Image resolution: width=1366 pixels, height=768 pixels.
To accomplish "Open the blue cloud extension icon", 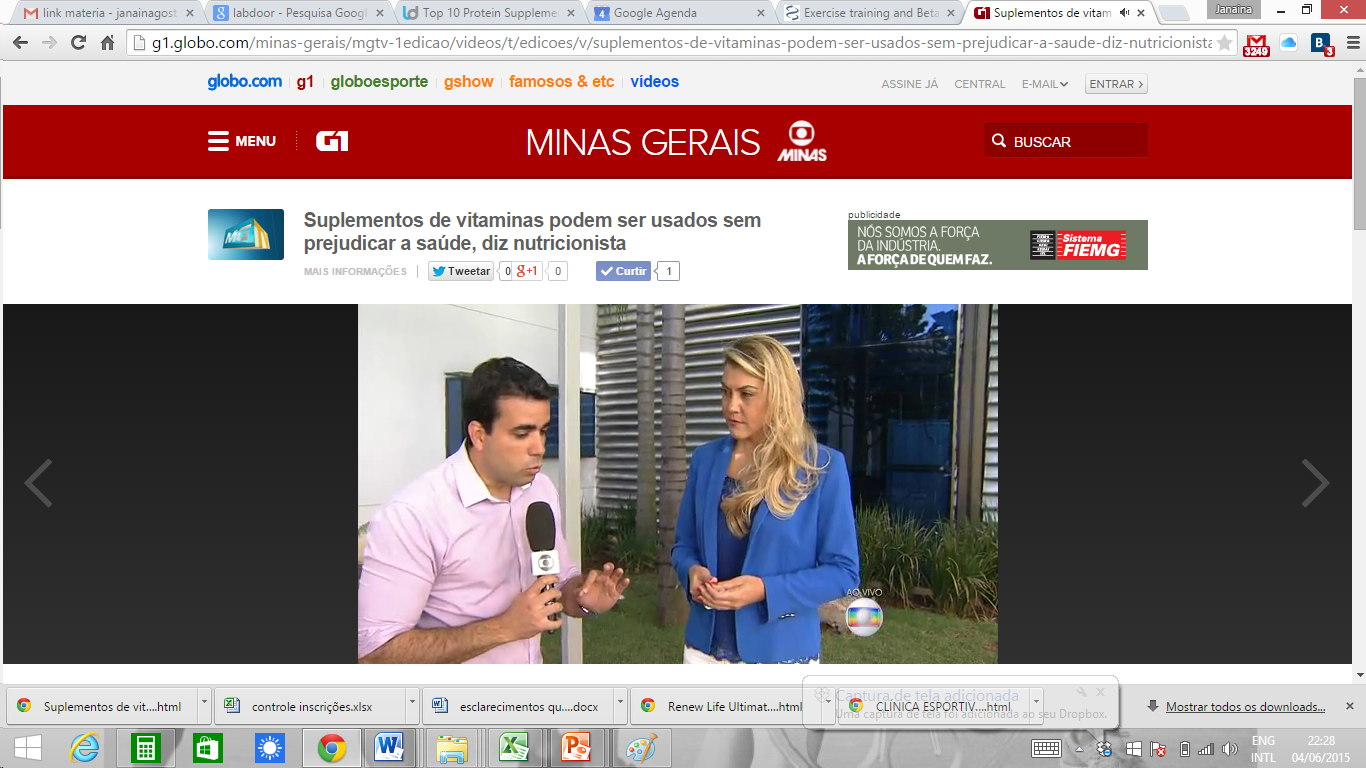I will (1288, 43).
